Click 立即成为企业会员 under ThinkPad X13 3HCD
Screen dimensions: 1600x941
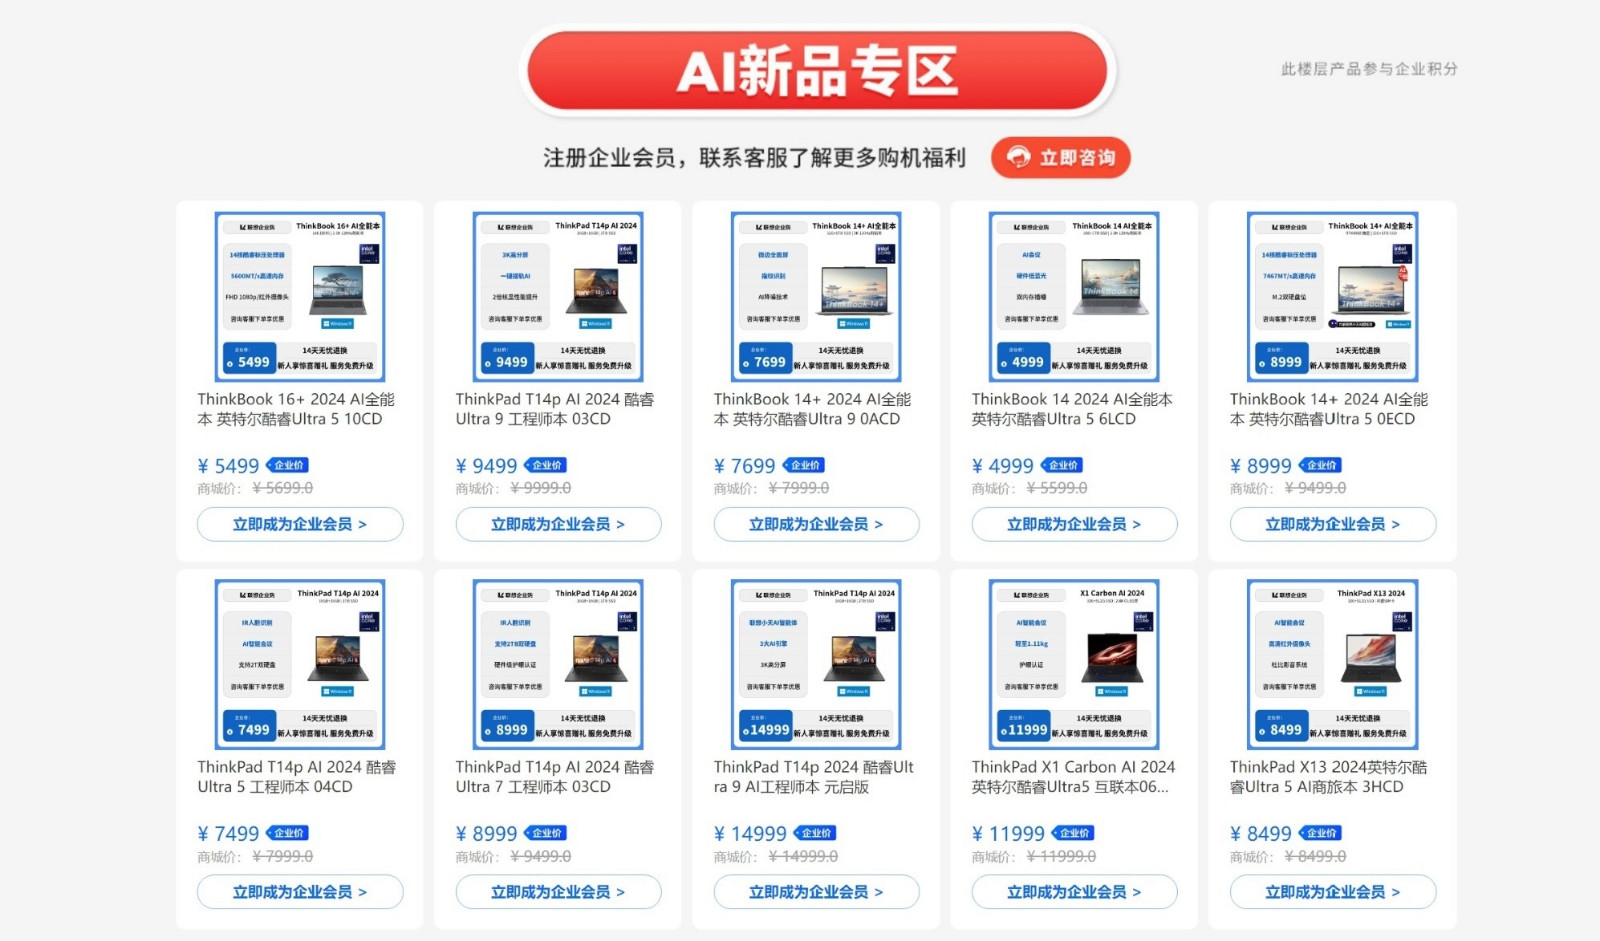1333,892
